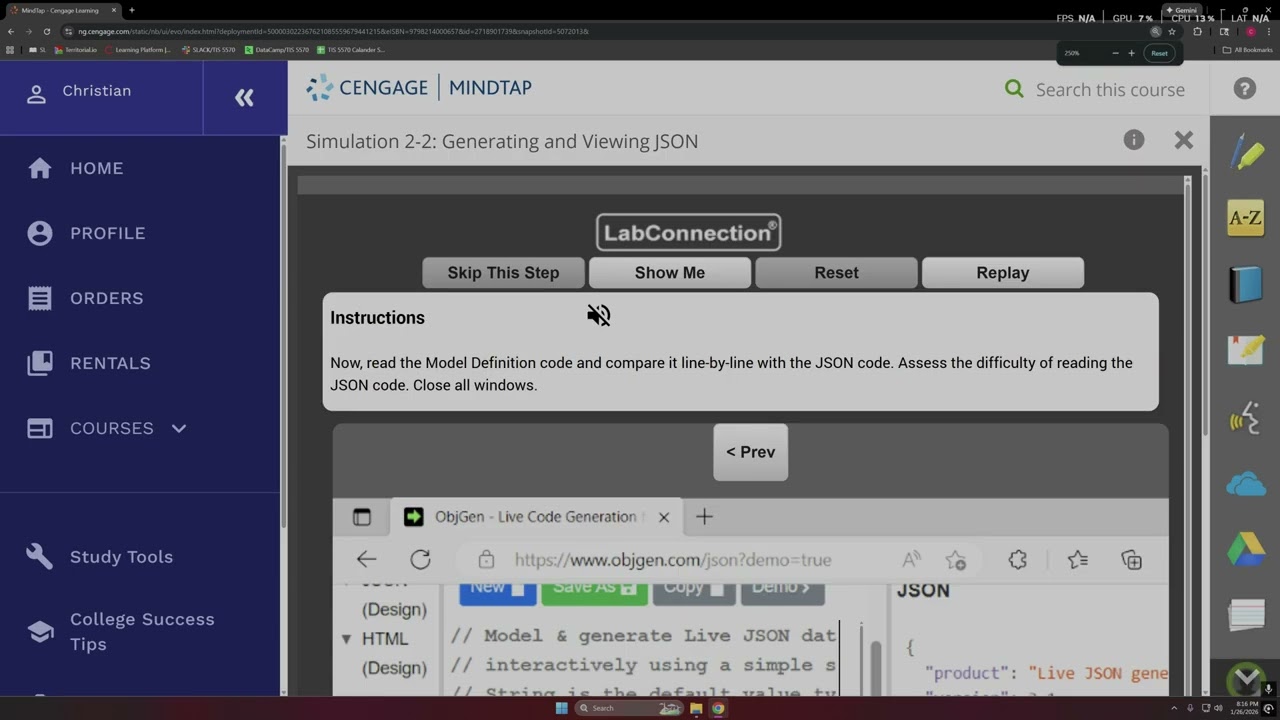
Task: Open the read speaker tool
Action: pos(1246,418)
